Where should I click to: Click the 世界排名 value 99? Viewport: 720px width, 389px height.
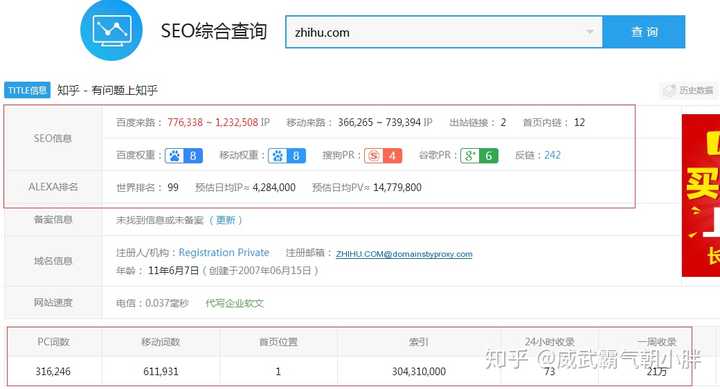point(173,187)
